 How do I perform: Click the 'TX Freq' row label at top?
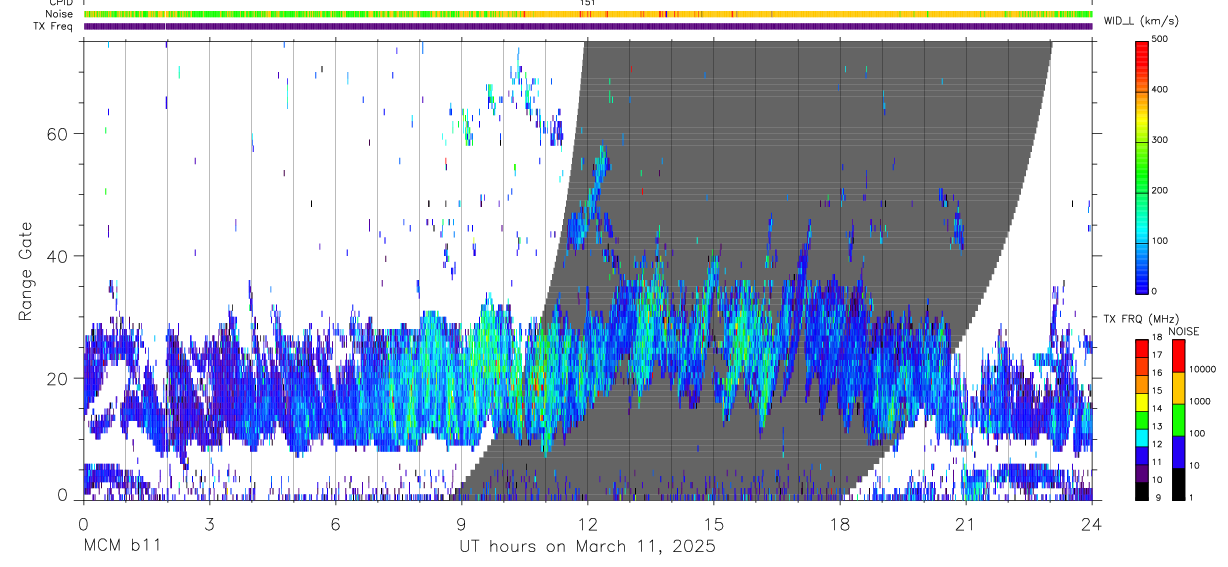(x=54, y=26)
